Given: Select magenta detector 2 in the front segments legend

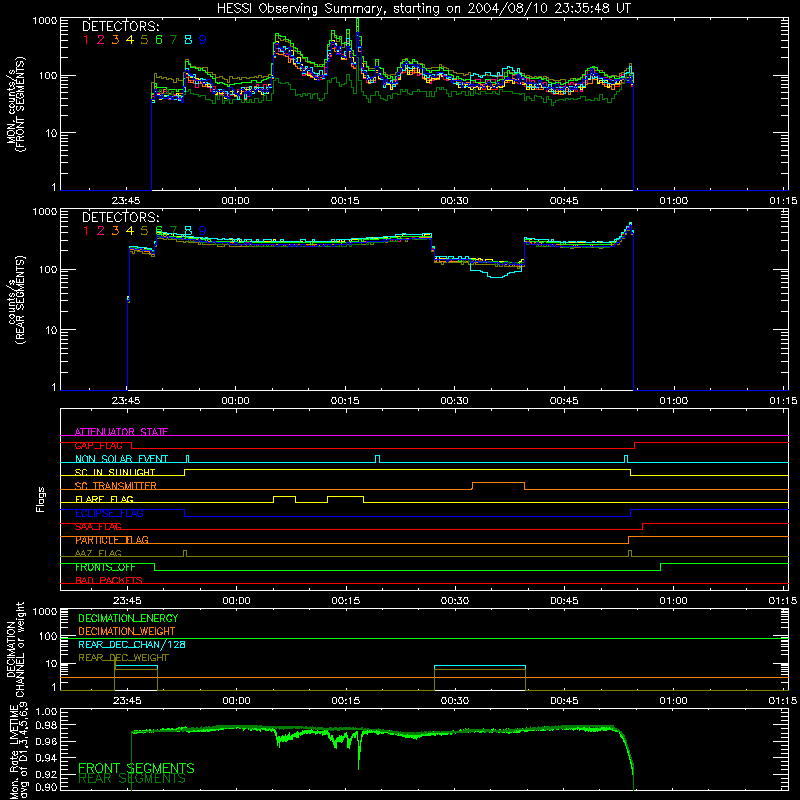Looking at the screenshot, I should point(101,40).
